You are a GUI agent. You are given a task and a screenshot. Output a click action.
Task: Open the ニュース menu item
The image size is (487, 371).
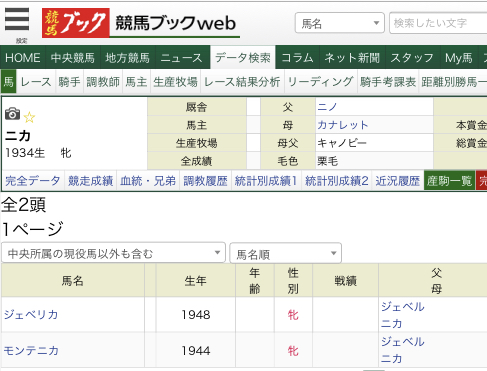(x=182, y=58)
